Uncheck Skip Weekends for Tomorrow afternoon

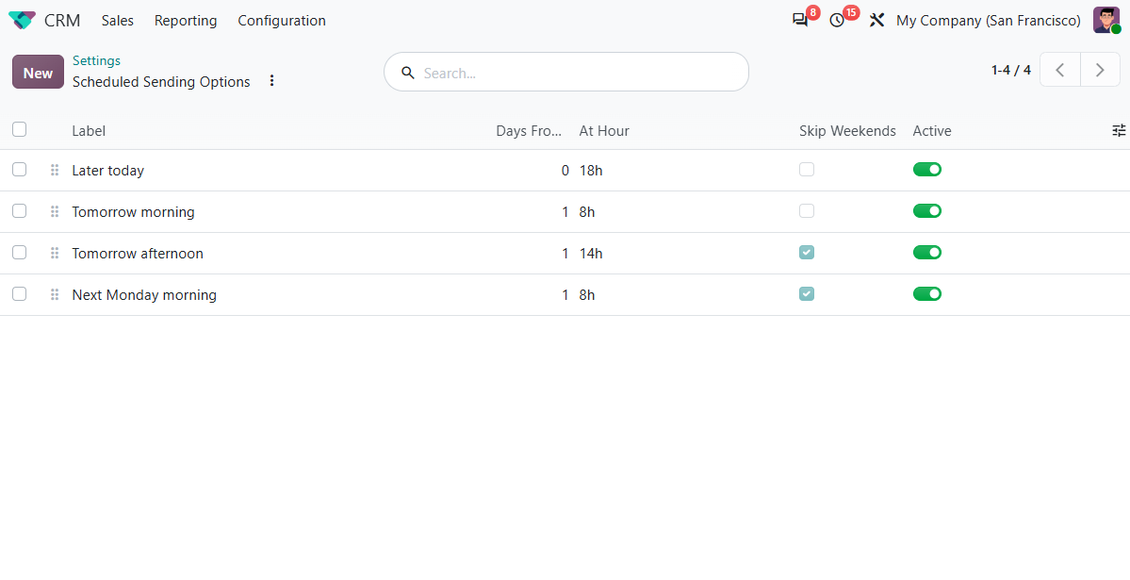pos(806,252)
